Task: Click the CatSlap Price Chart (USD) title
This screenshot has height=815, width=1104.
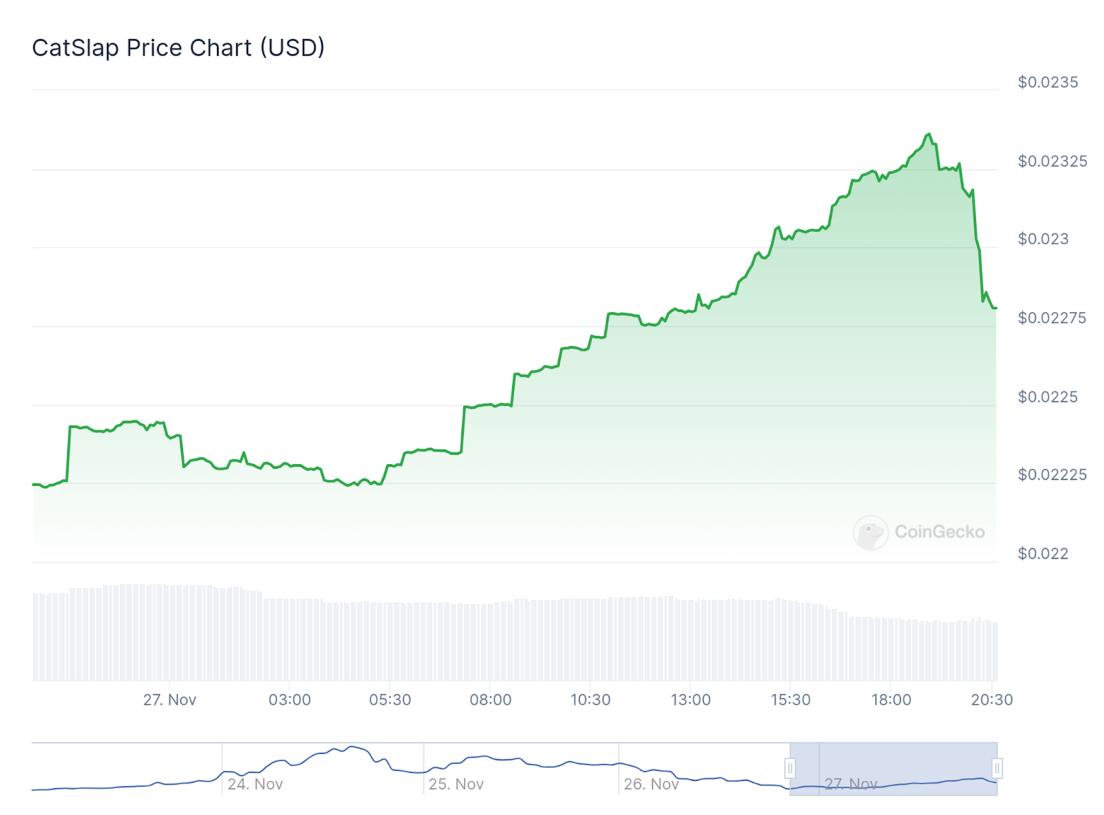Action: point(179,47)
